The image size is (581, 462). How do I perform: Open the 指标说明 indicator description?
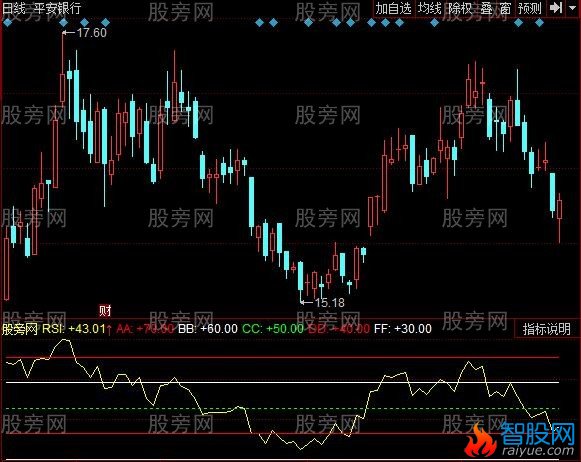547,329
